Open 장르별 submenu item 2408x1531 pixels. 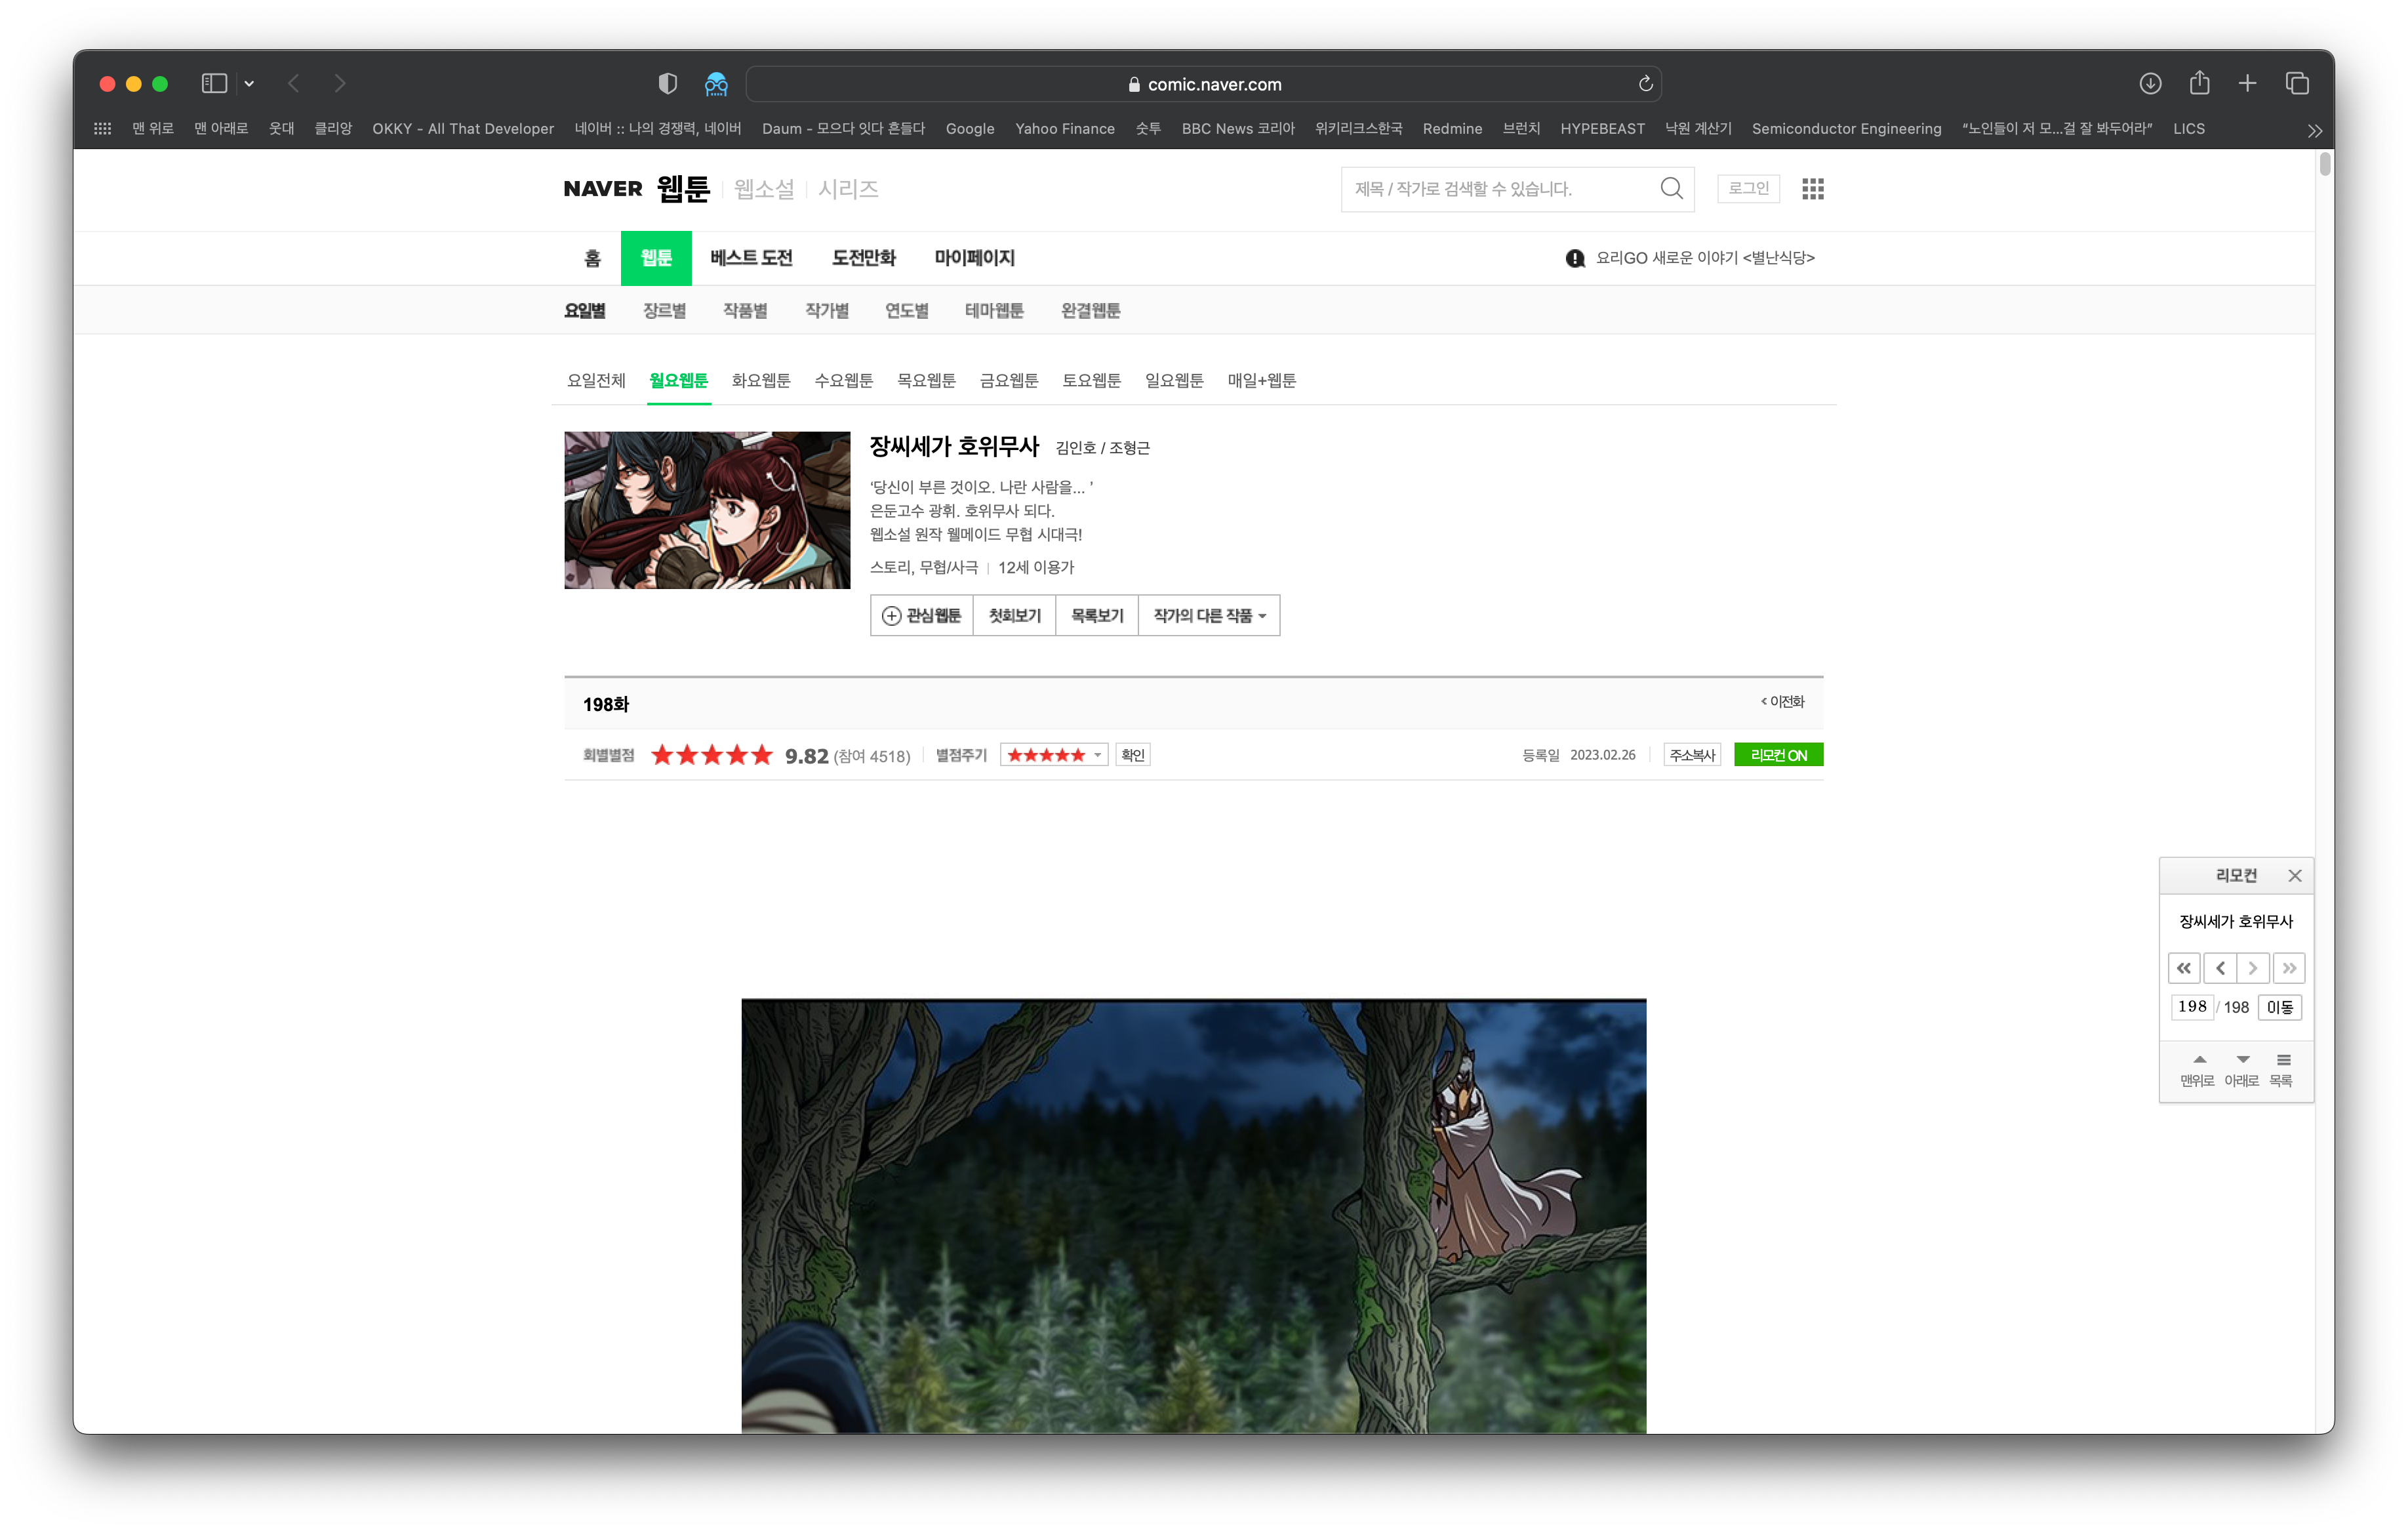[664, 311]
